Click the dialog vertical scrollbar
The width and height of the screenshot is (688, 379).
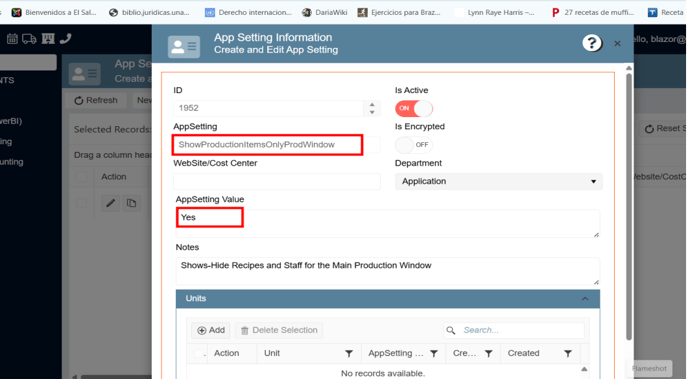[629, 206]
